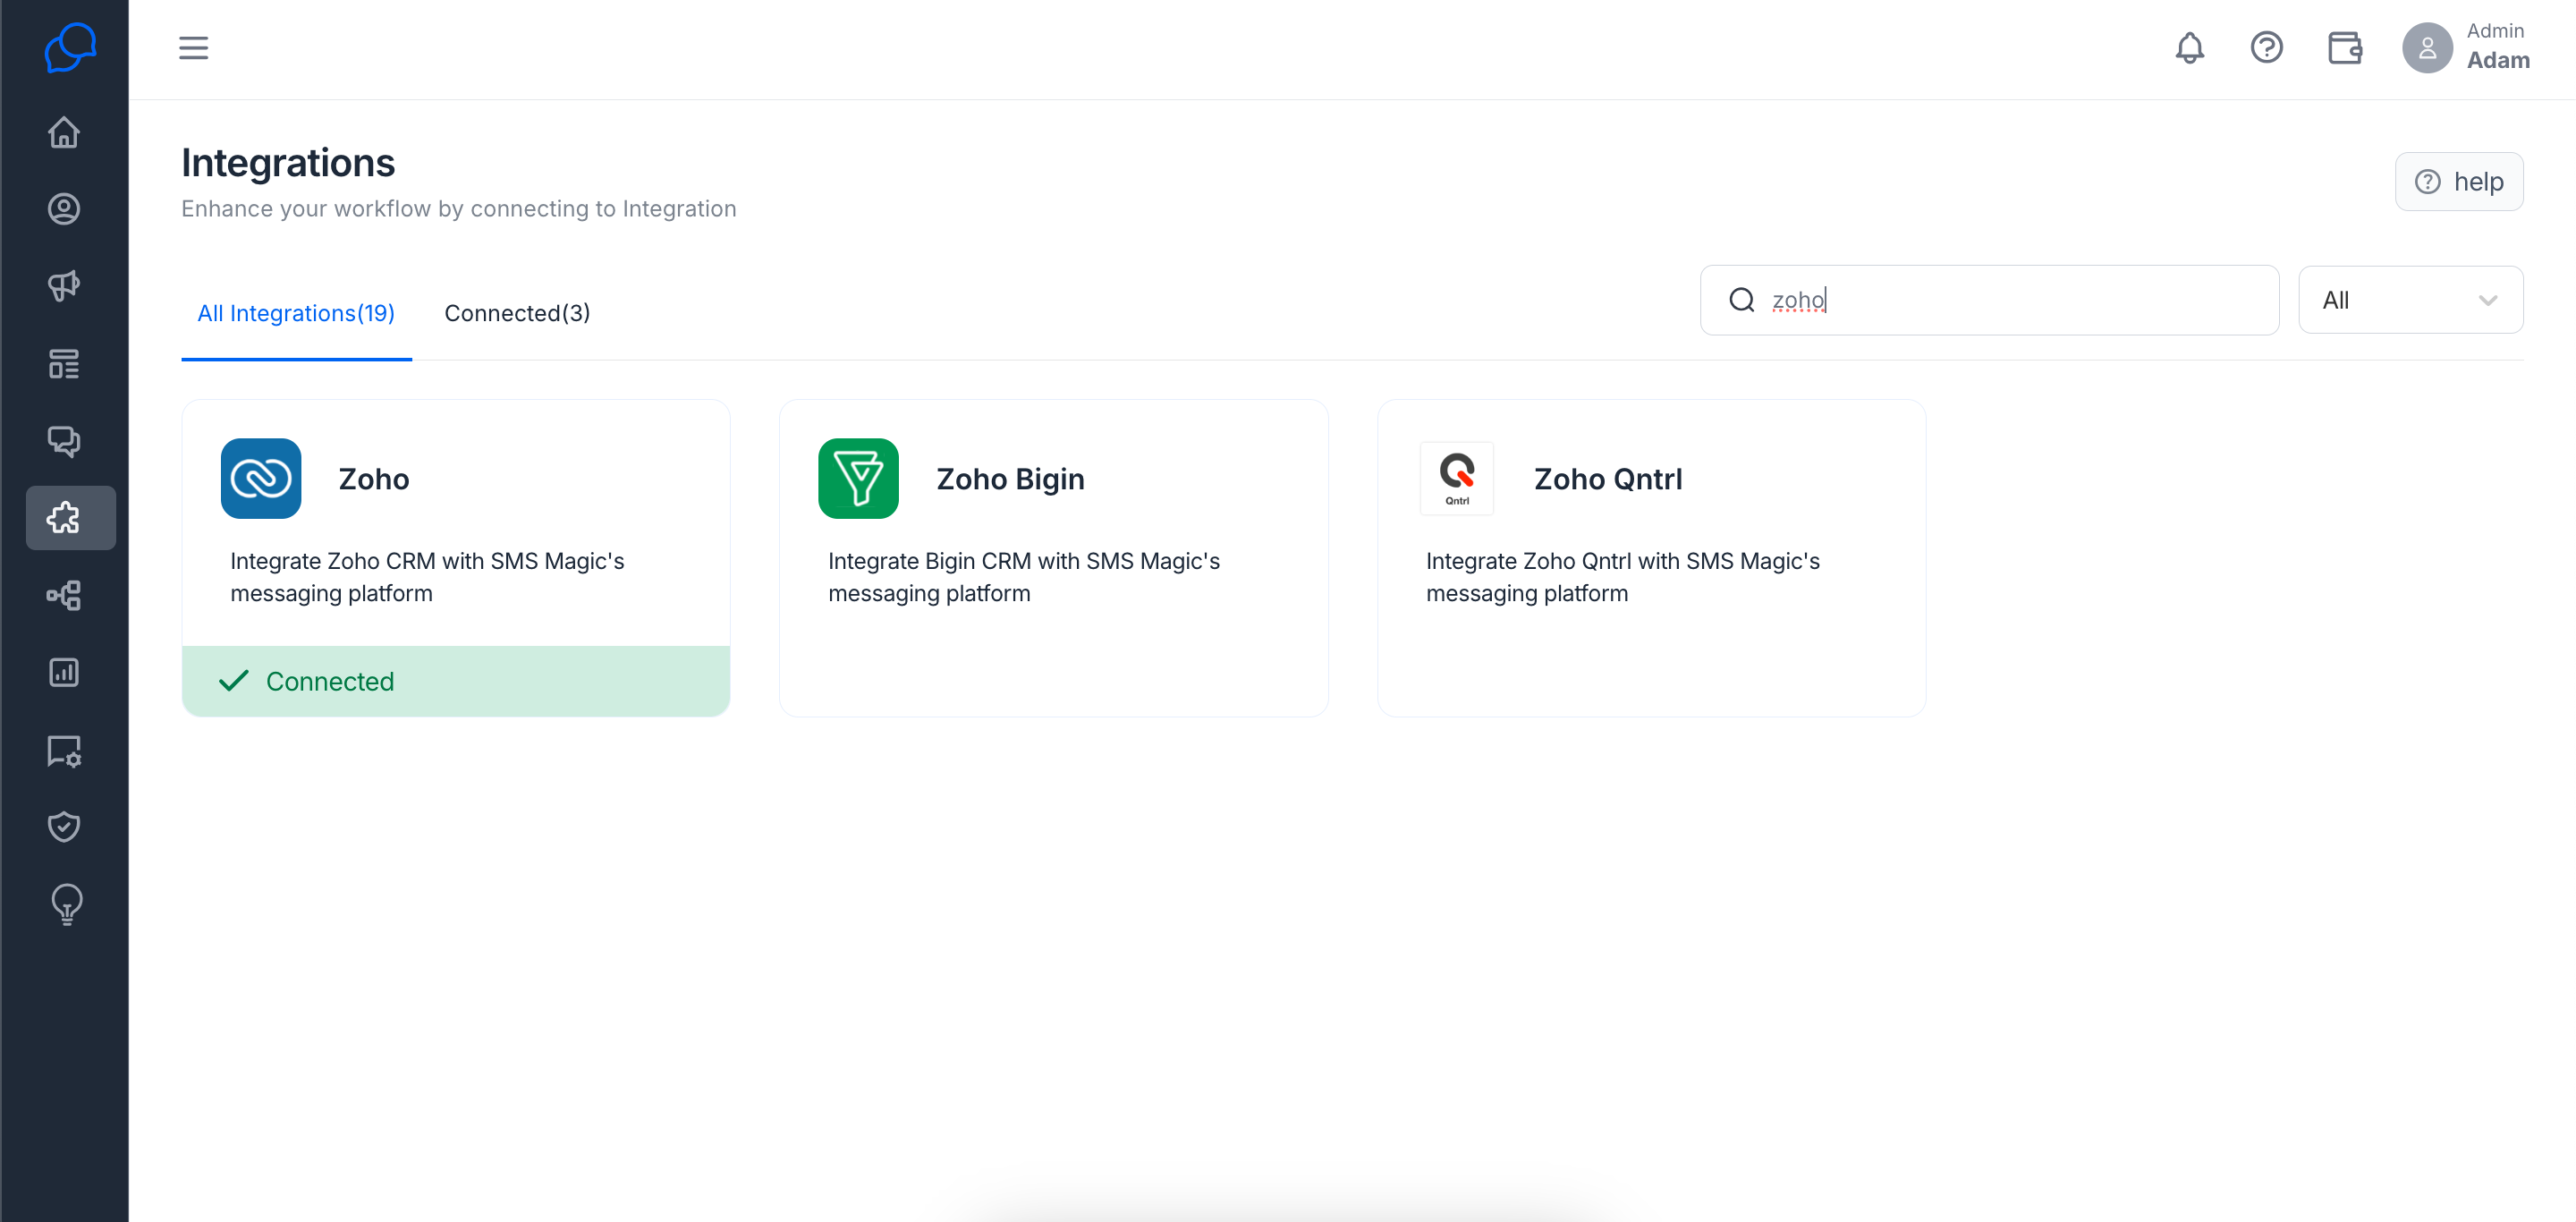Open the conversations chat icon in sidebar
This screenshot has height=1222, width=2576.
point(64,441)
